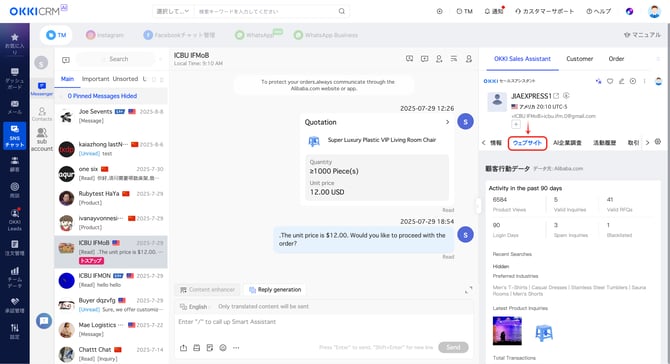The width and height of the screenshot is (670, 364).
Task: Click the notification bell 通知
Action: 494,11
